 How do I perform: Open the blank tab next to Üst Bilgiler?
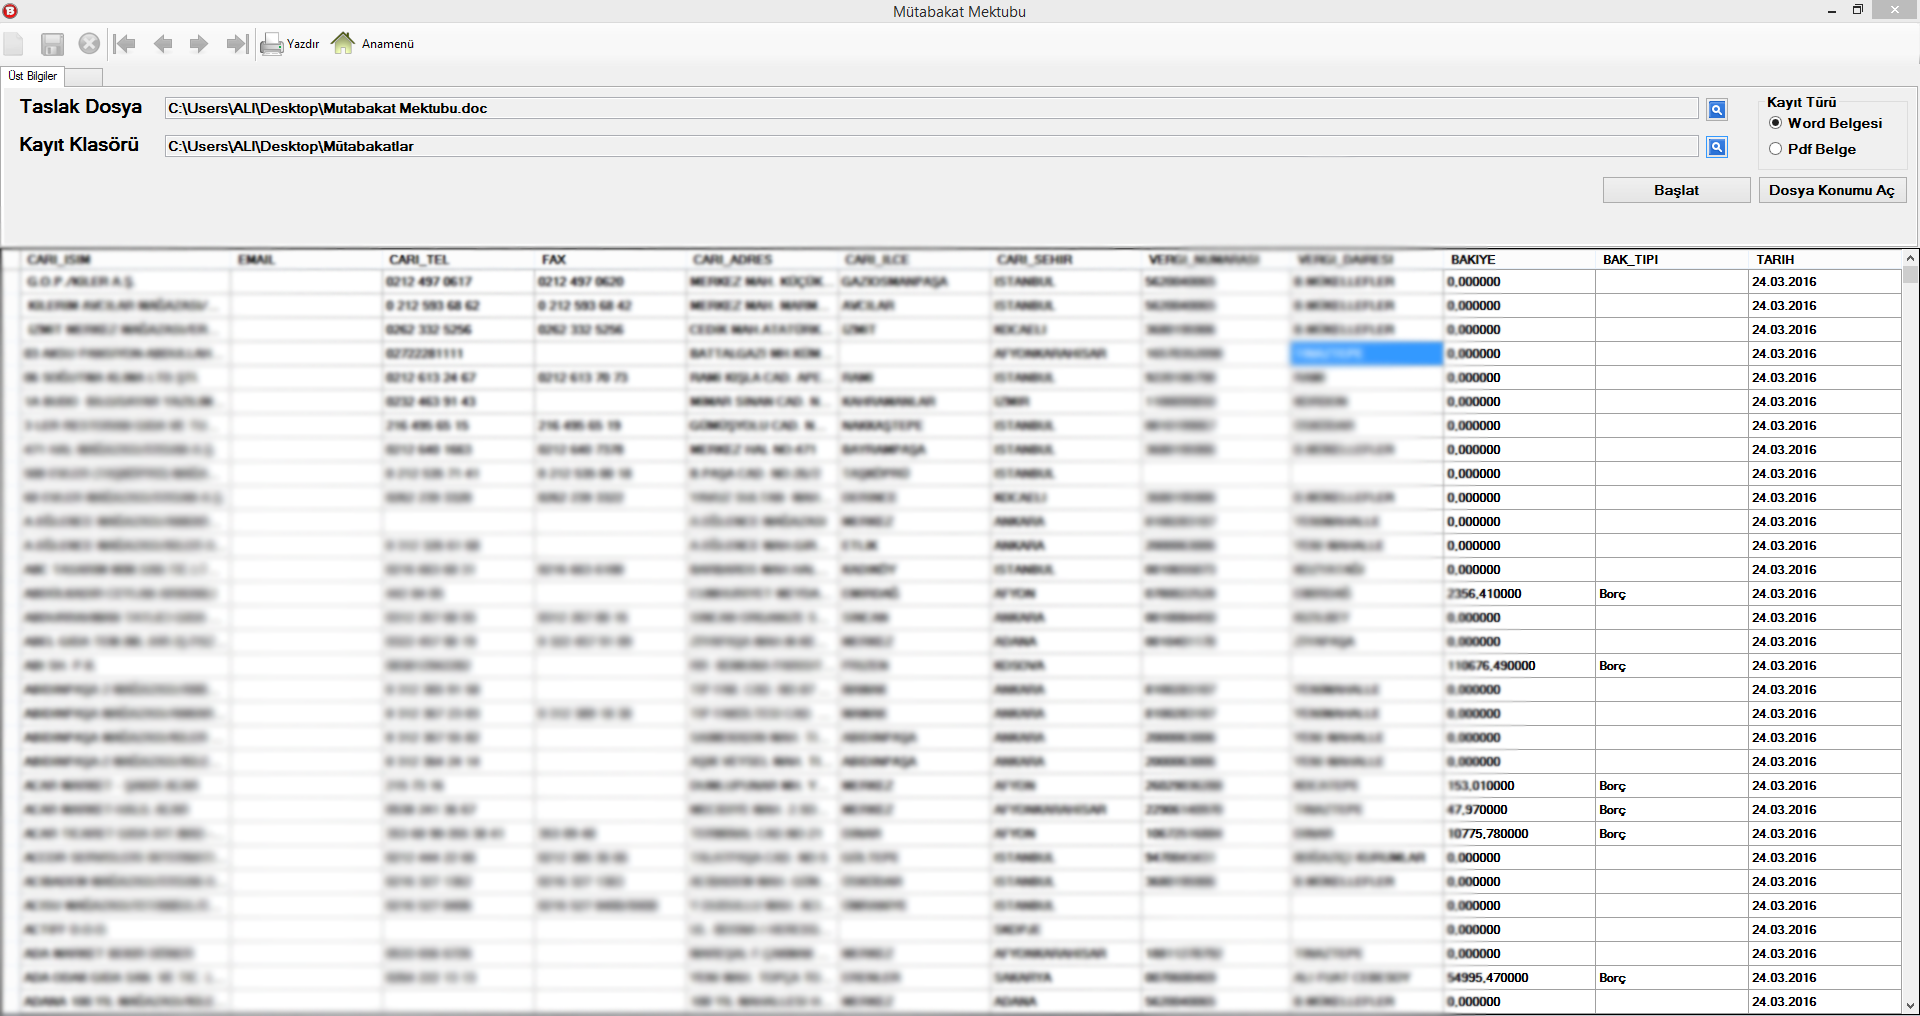click(84, 77)
